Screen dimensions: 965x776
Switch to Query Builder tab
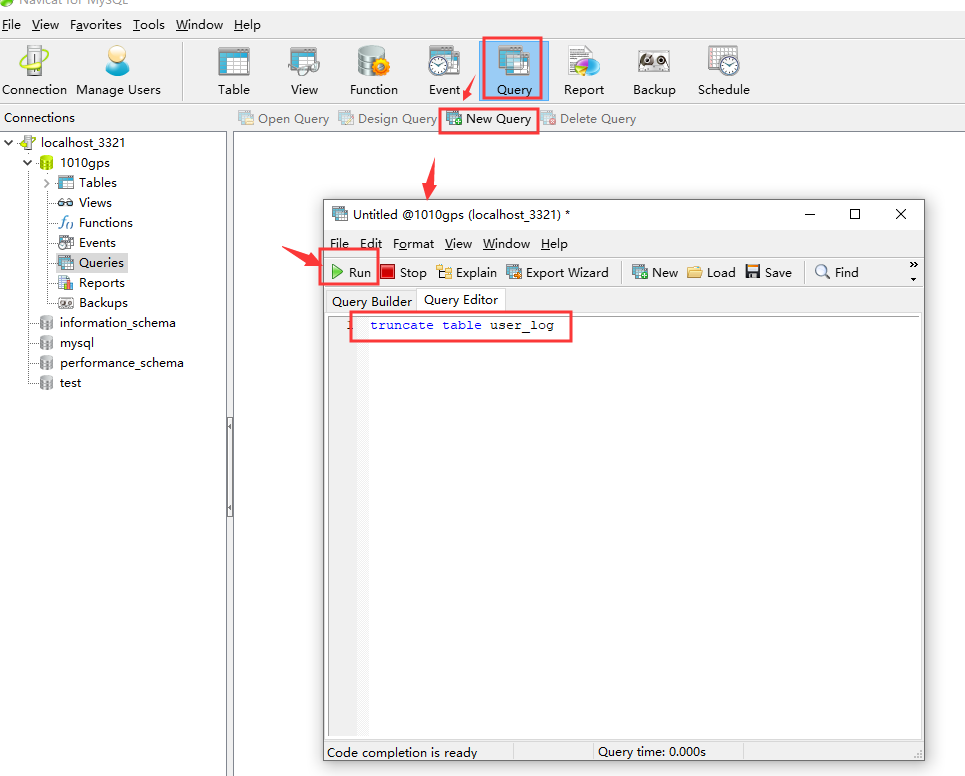pyautogui.click(x=372, y=302)
